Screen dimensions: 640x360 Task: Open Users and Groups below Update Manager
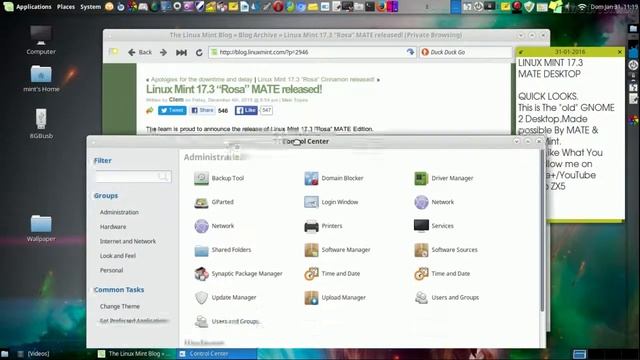tap(227, 322)
